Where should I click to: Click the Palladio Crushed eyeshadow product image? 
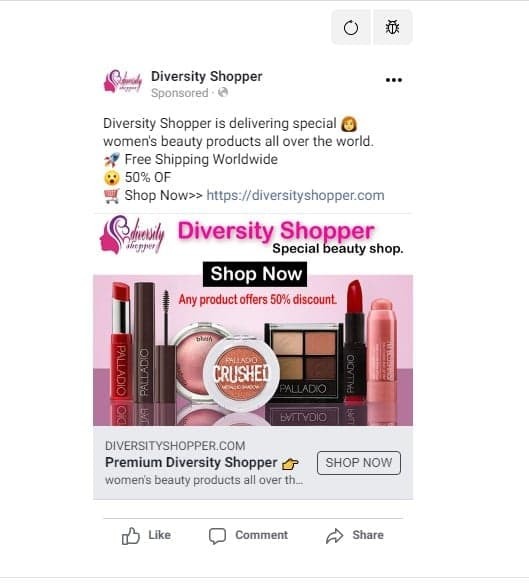(241, 373)
